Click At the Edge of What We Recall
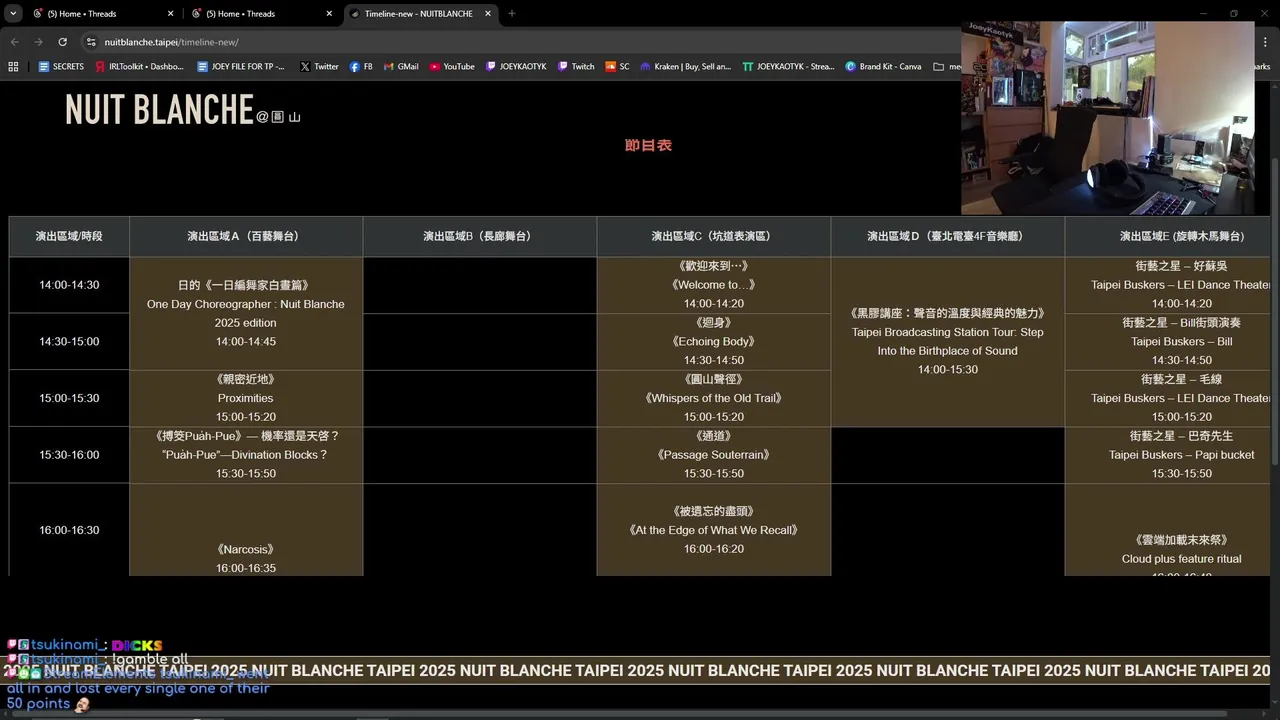 click(714, 530)
